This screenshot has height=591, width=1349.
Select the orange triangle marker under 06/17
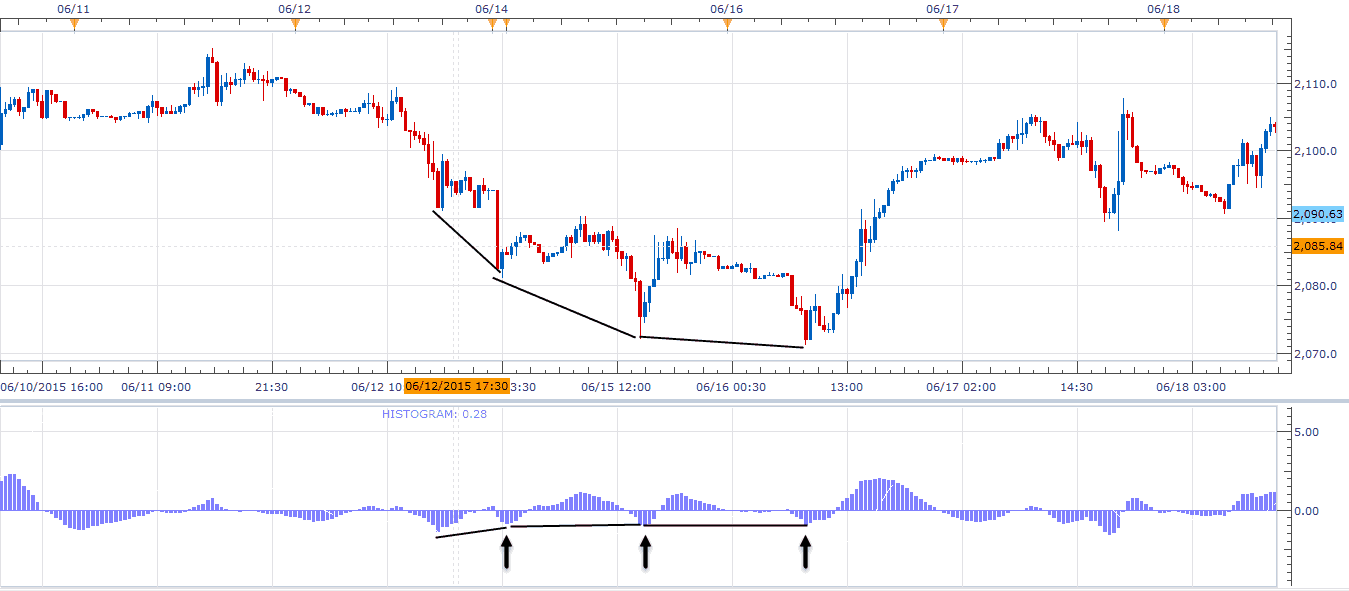(943, 25)
